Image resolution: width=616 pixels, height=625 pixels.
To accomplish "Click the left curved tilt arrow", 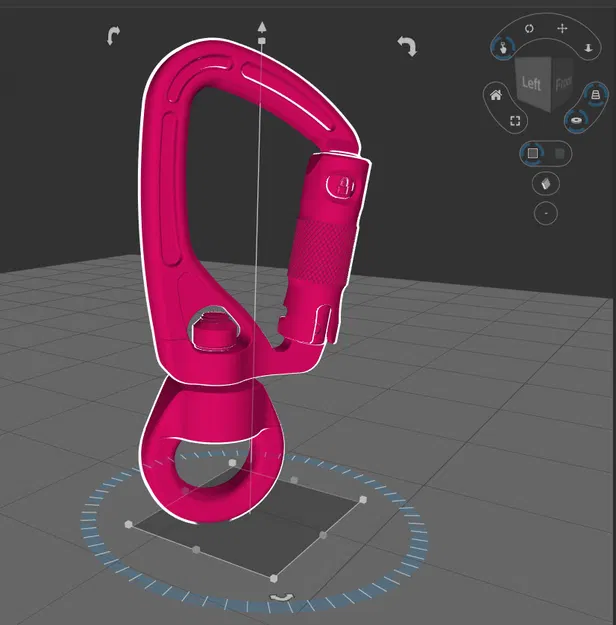I will tap(113, 35).
